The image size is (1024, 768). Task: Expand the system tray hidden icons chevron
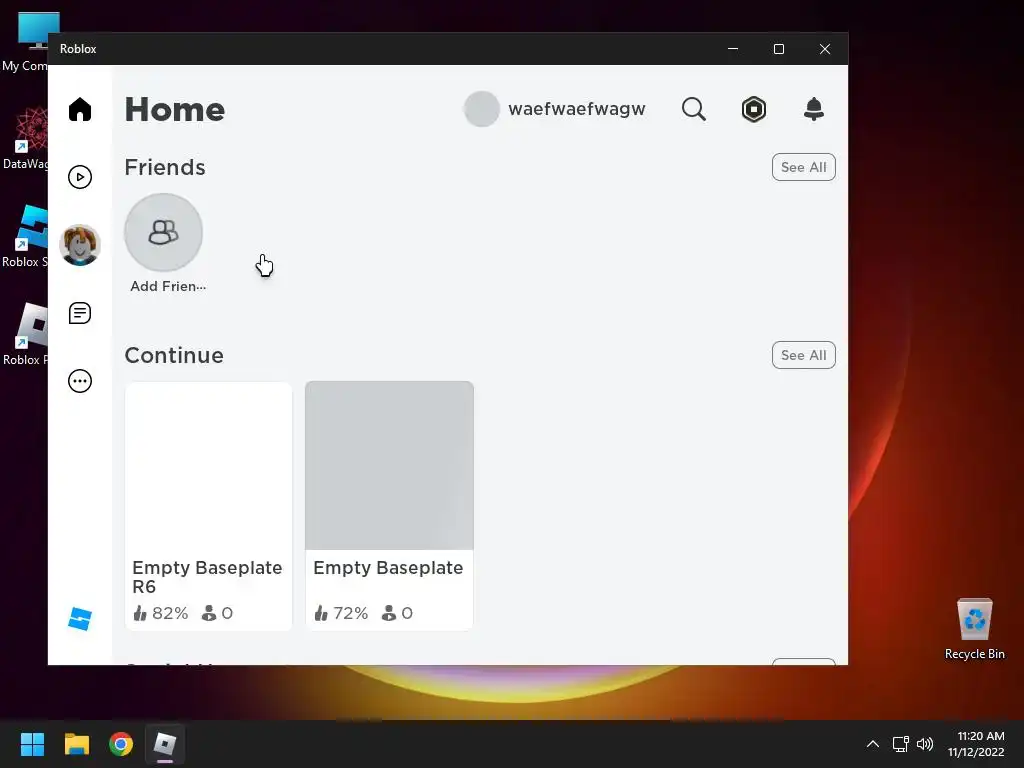click(872, 744)
